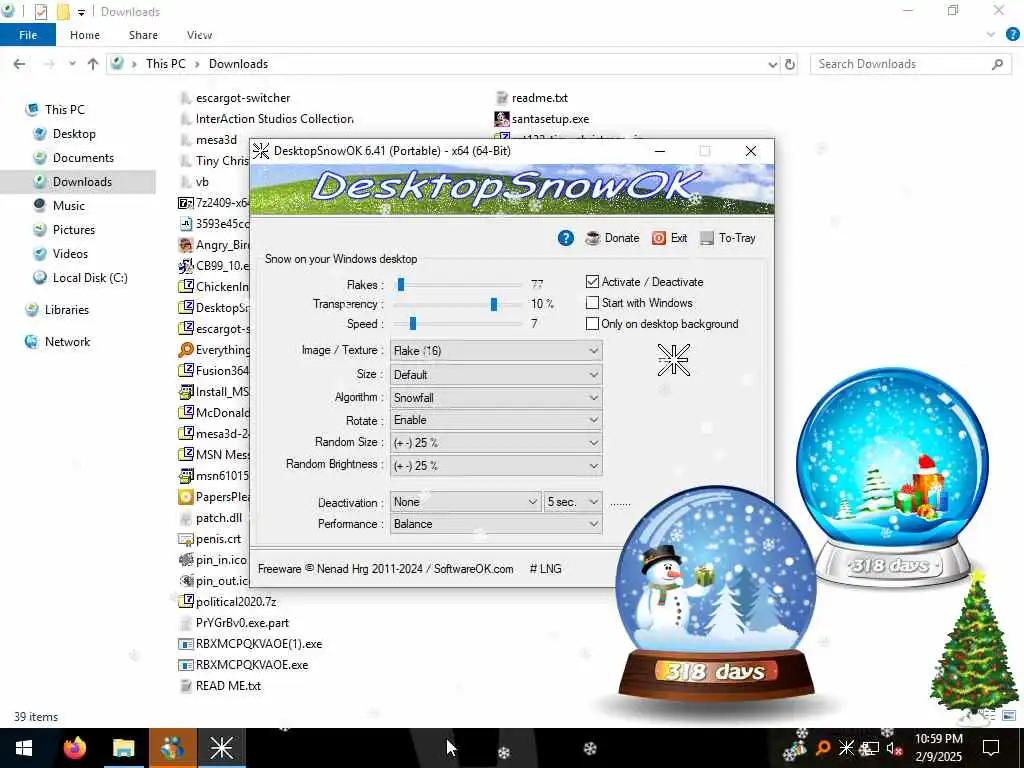
Task: Select Libraries in the navigation pane
Action: coord(66,310)
